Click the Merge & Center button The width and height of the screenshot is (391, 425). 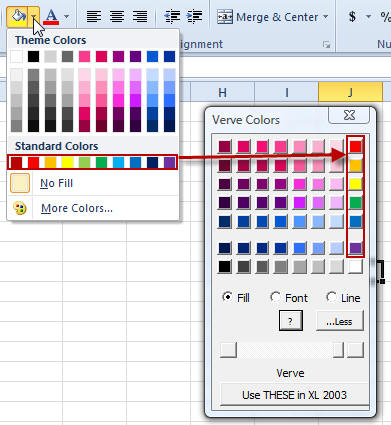pyautogui.click(x=268, y=17)
